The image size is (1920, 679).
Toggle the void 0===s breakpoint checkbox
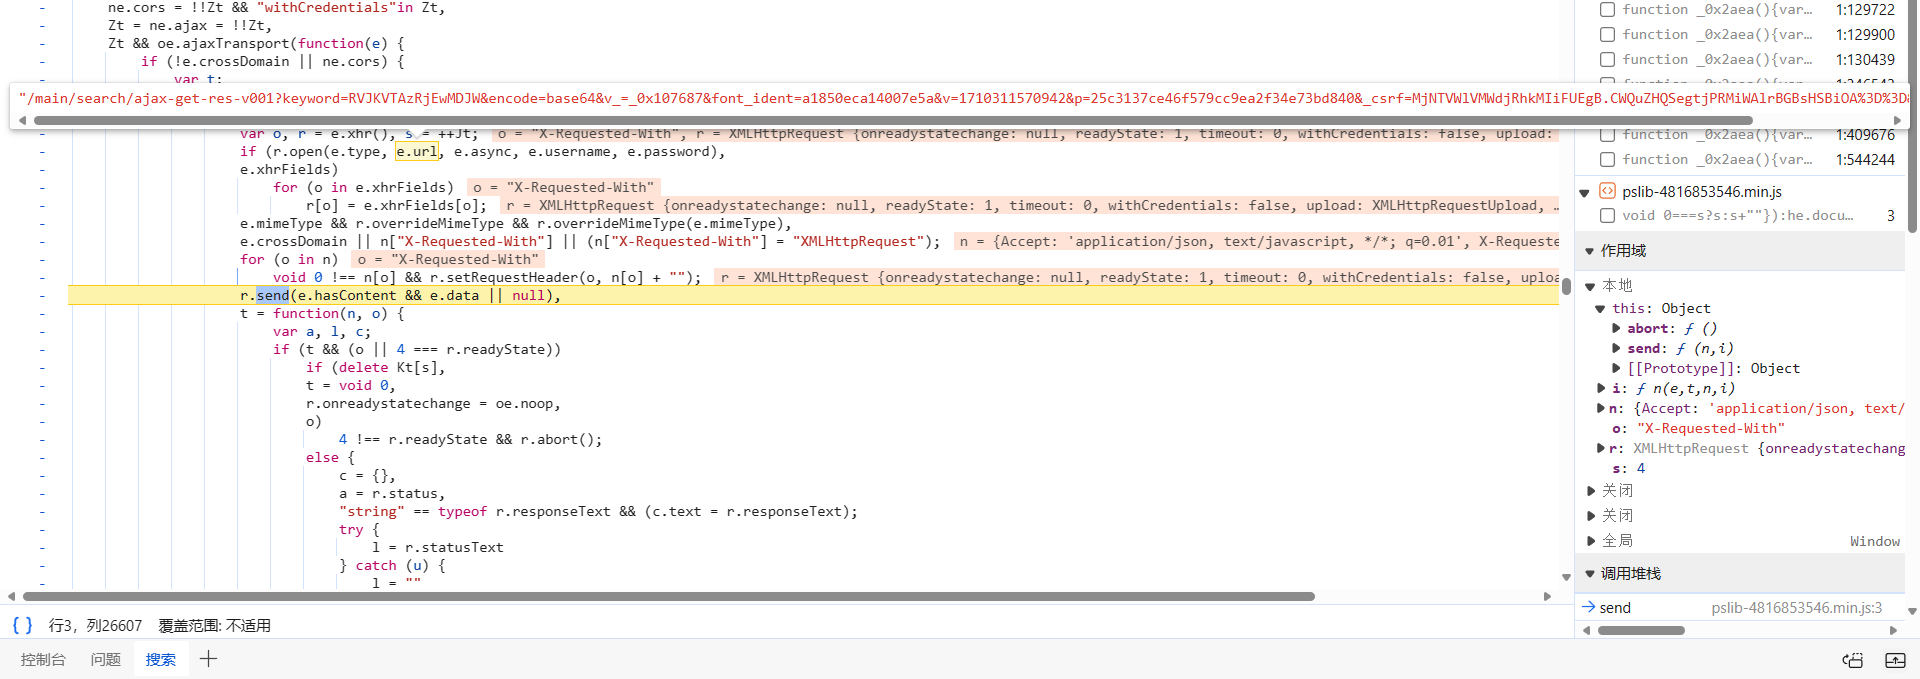(x=1607, y=215)
